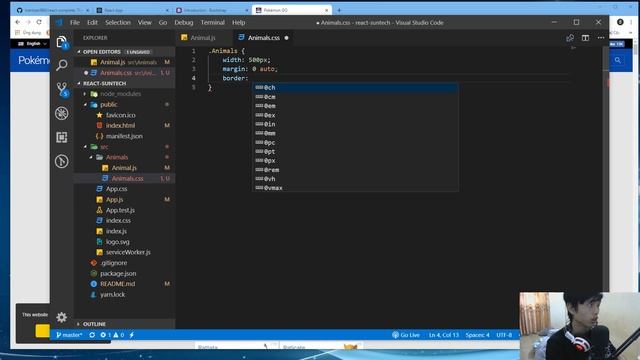This screenshot has height=360, width=640.
Task: Open the File menu
Action: [x=75, y=22]
